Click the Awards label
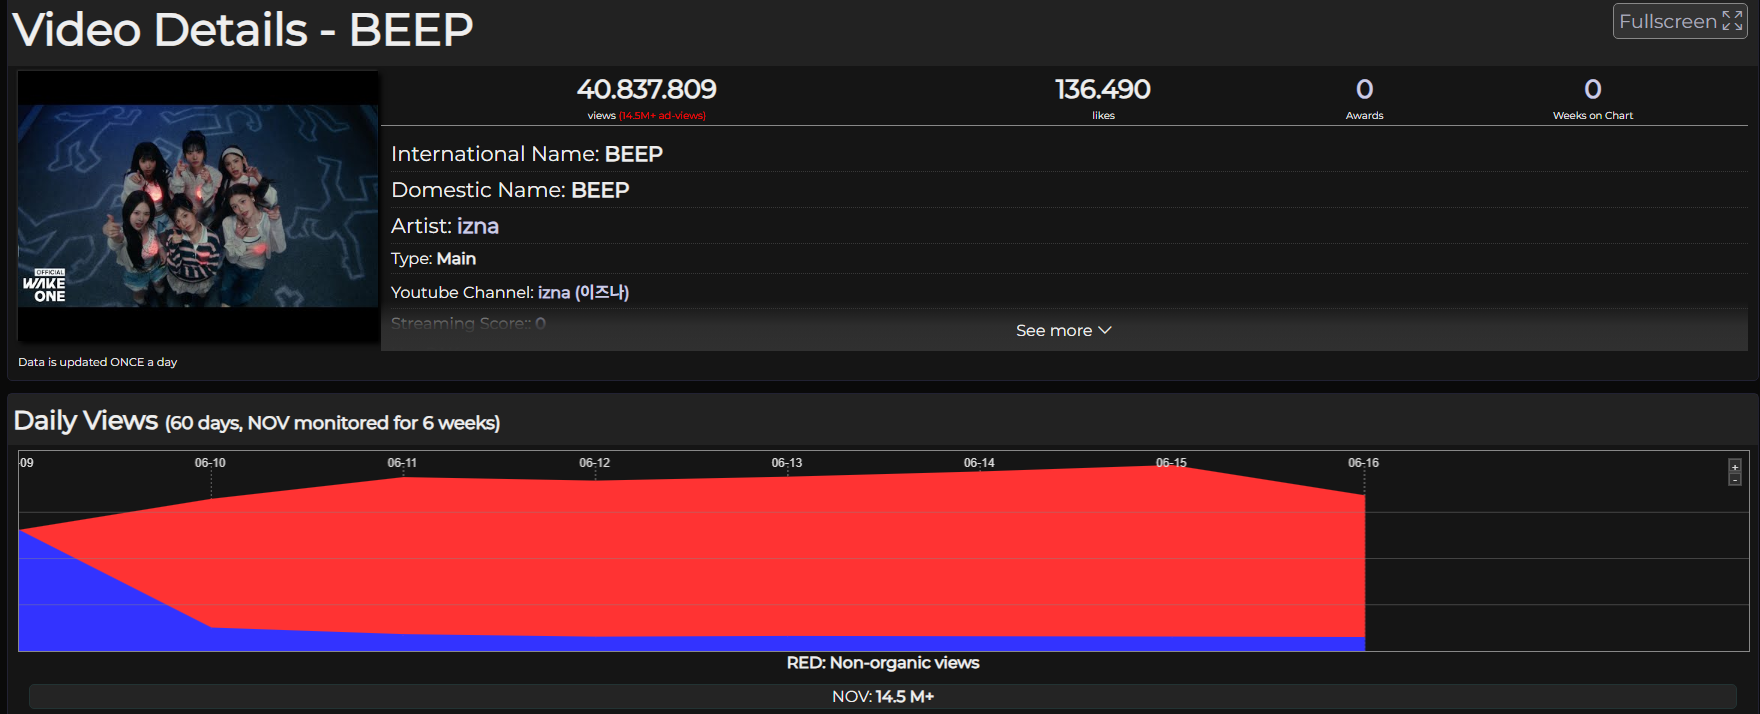The height and width of the screenshot is (714, 1760). tap(1364, 116)
